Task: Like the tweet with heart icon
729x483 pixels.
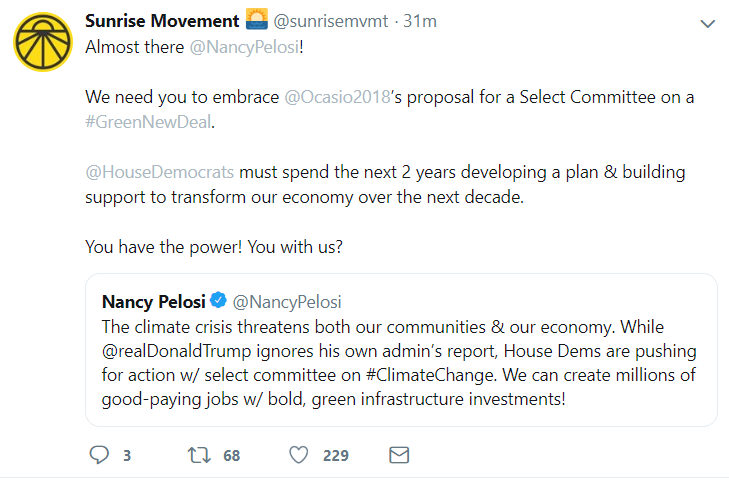Action: 298,455
